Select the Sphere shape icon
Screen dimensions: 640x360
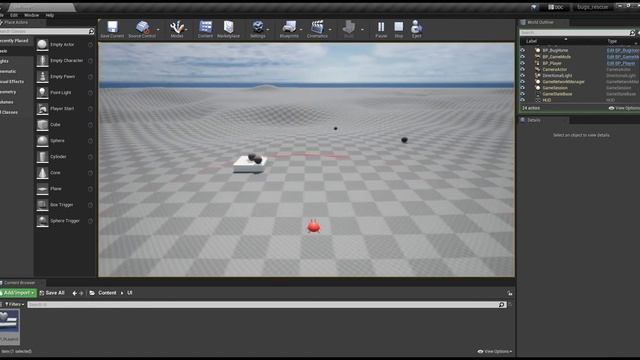pyautogui.click(x=42, y=140)
